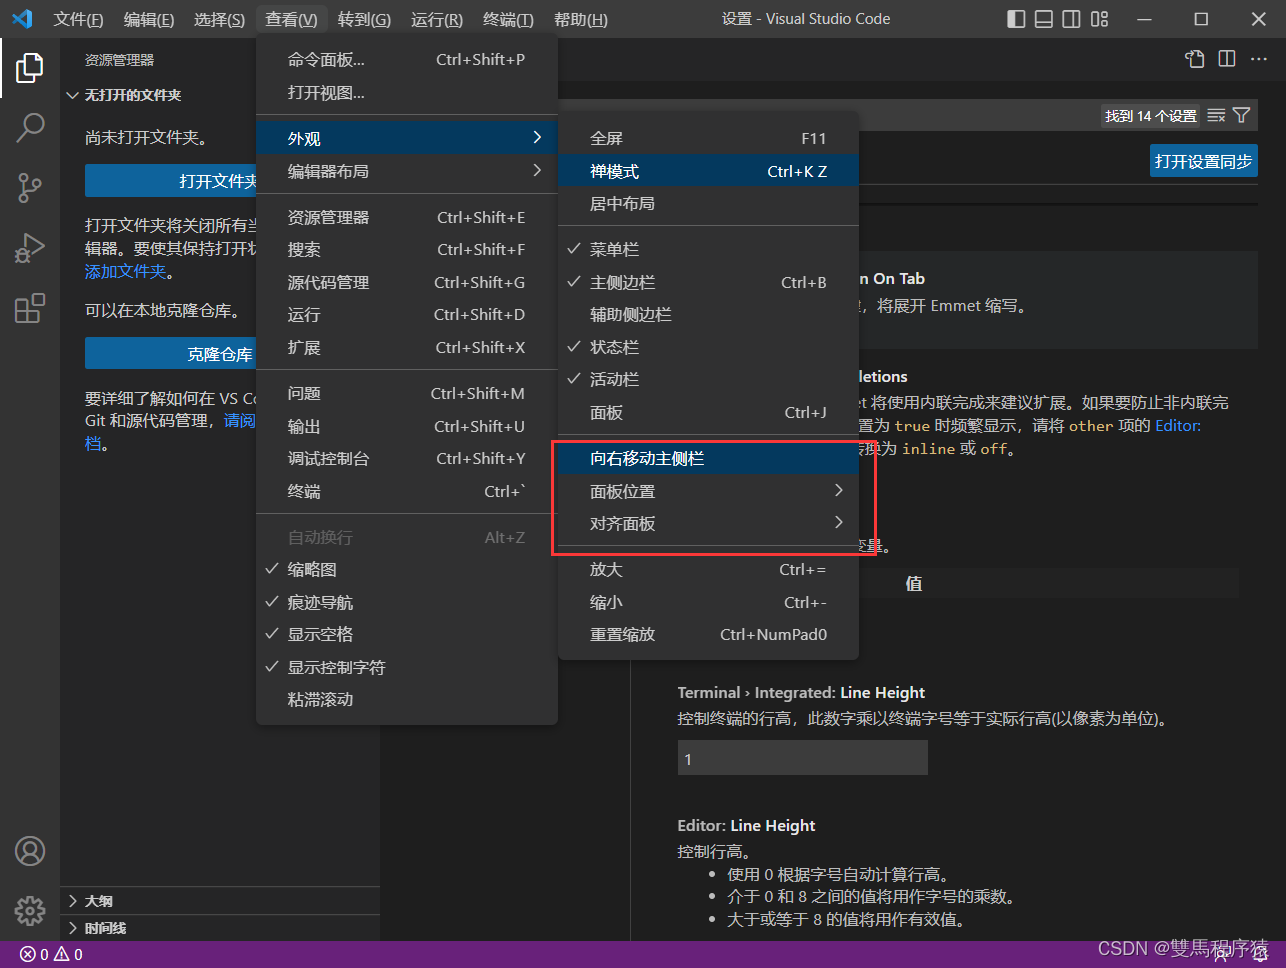1286x968 pixels.
Task: Open the Explorer view in activity bar
Action: pos(30,68)
